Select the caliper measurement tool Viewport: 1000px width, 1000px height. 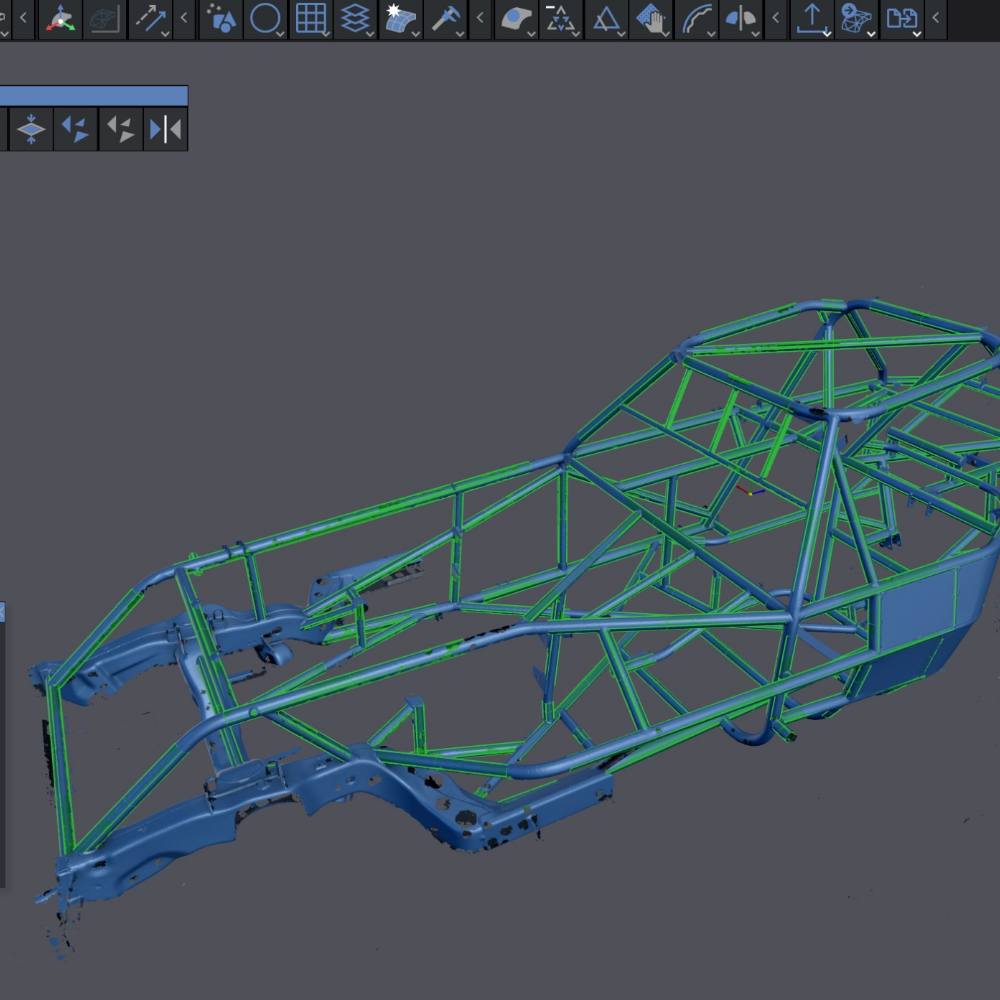pos(445,19)
